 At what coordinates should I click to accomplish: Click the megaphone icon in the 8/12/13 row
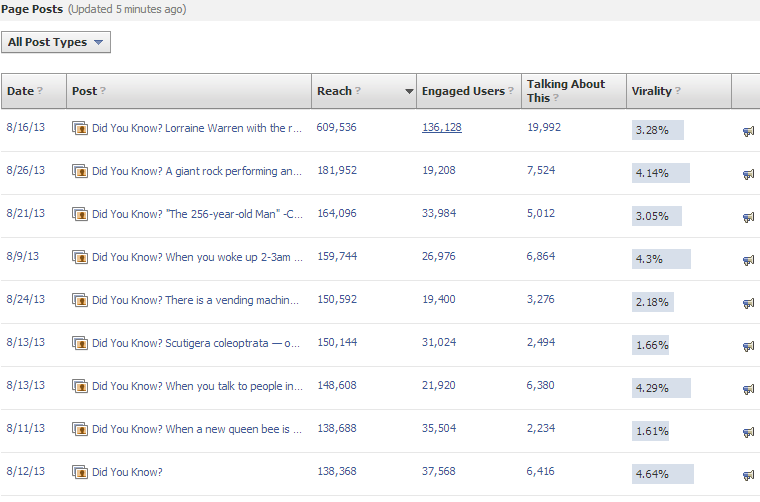pos(748,475)
